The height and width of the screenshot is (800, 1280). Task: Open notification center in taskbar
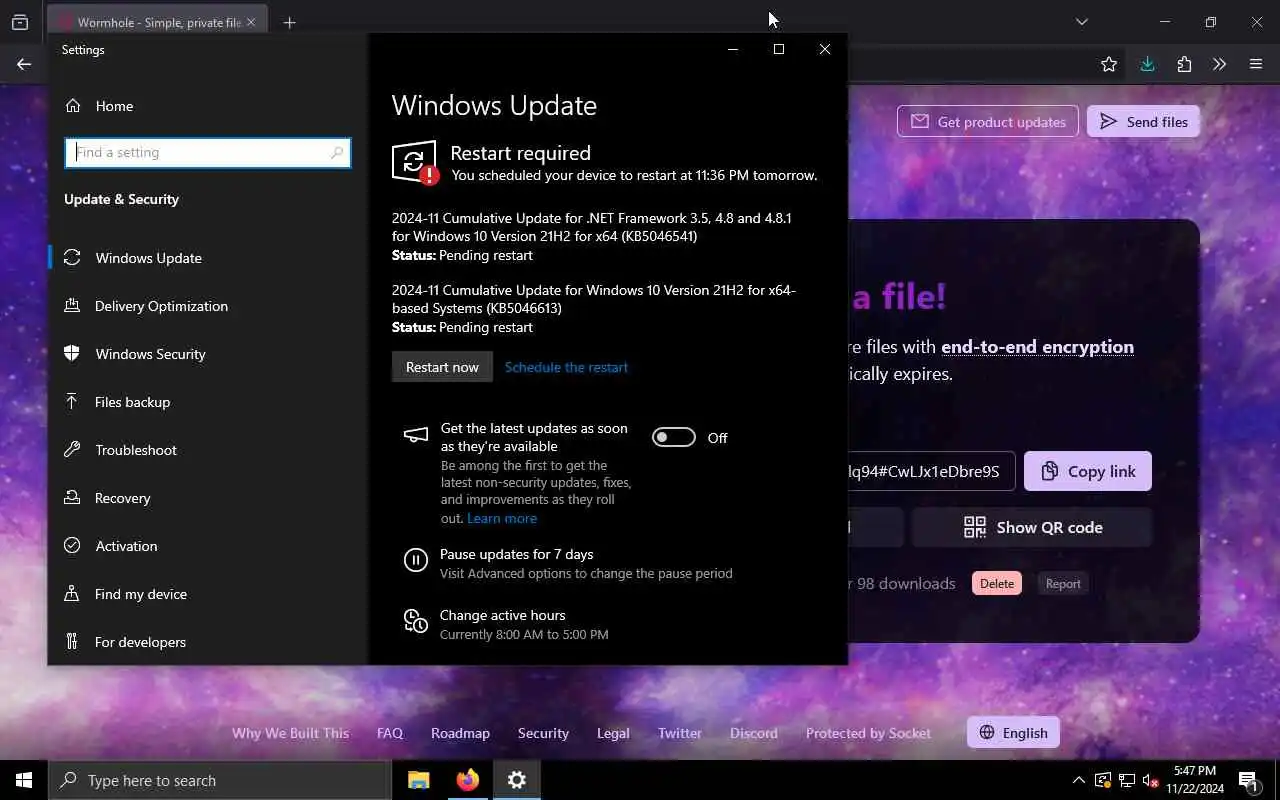1248,780
